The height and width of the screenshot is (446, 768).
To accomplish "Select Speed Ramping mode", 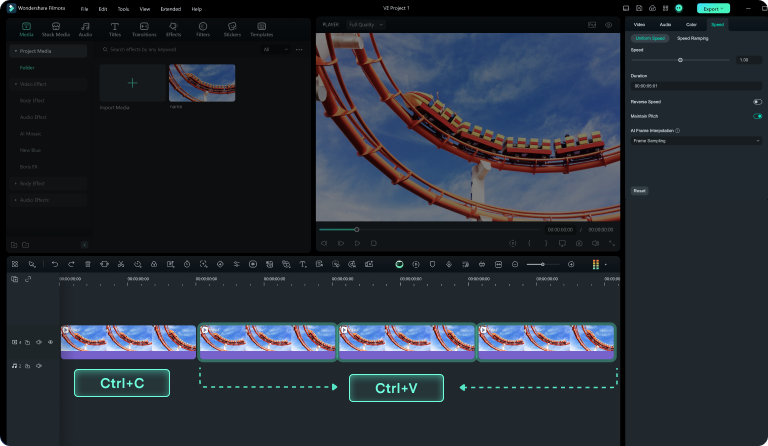I will (x=693, y=38).
